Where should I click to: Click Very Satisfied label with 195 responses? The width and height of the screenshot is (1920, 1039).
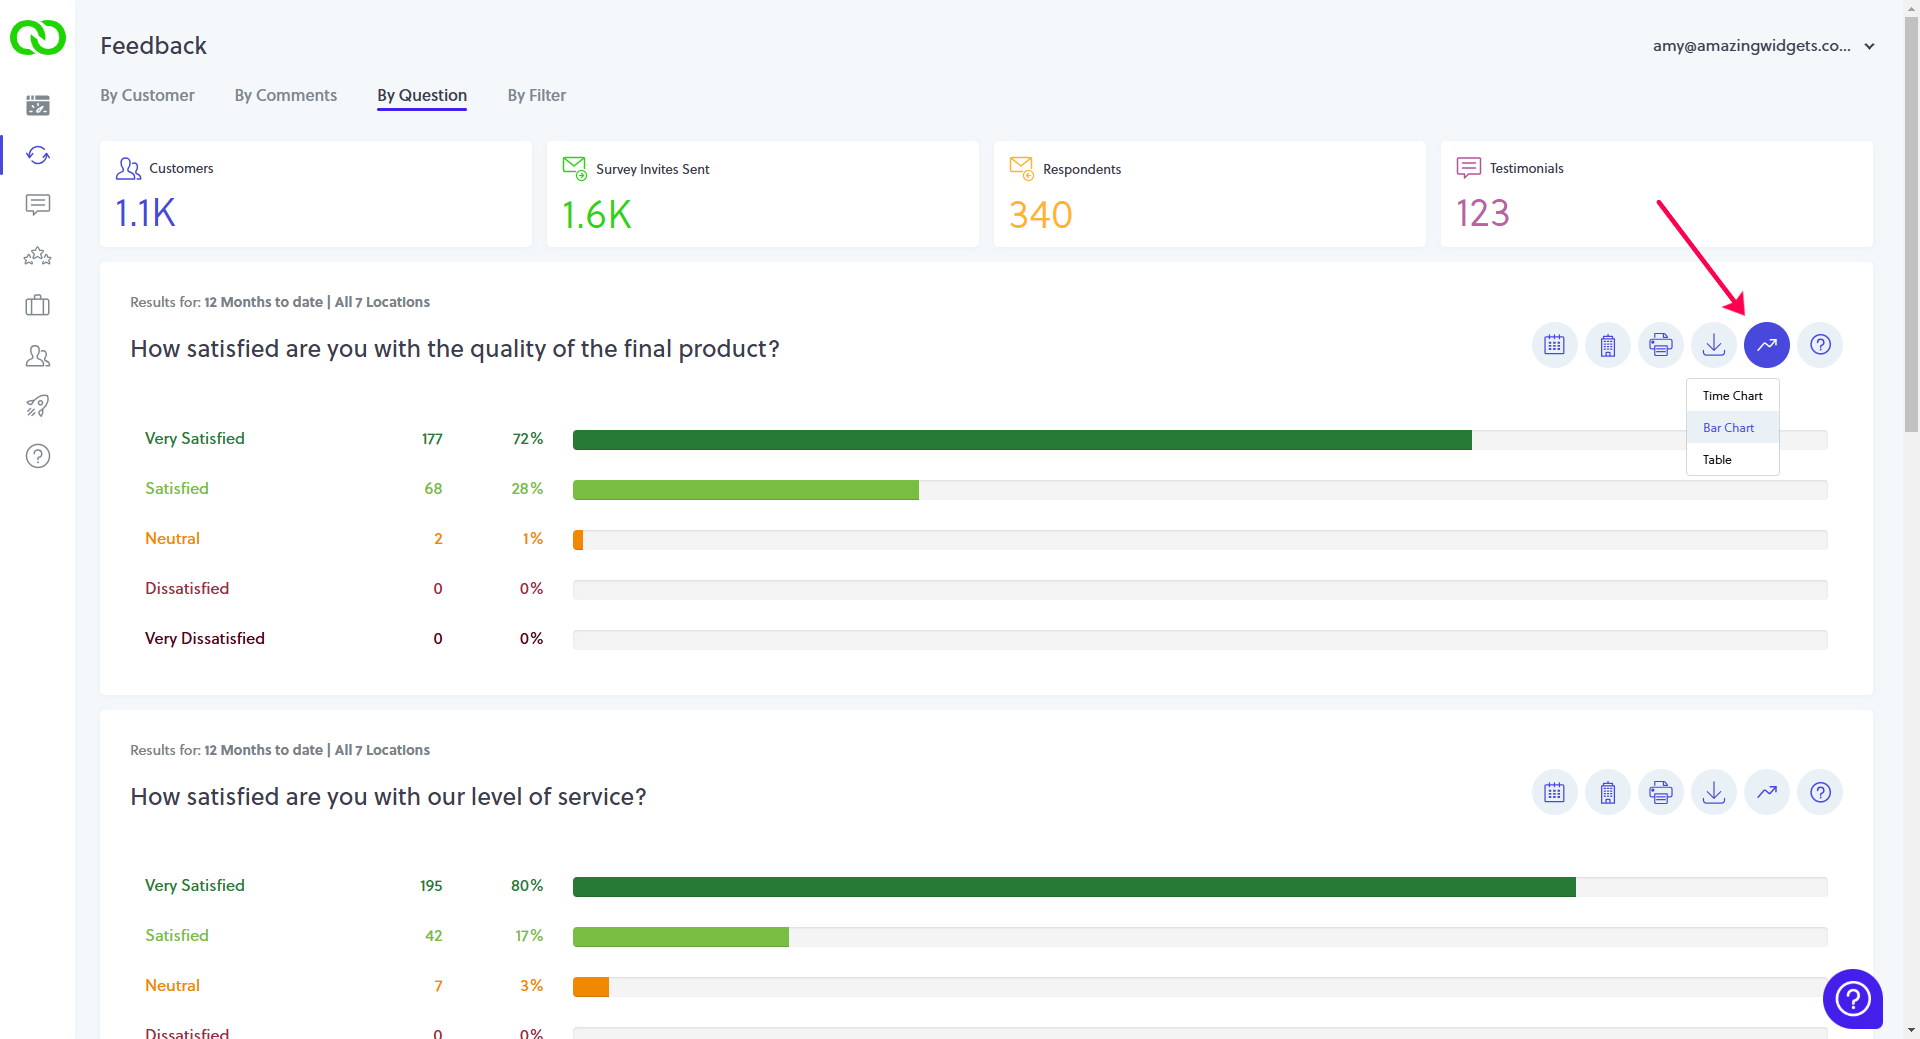[195, 886]
